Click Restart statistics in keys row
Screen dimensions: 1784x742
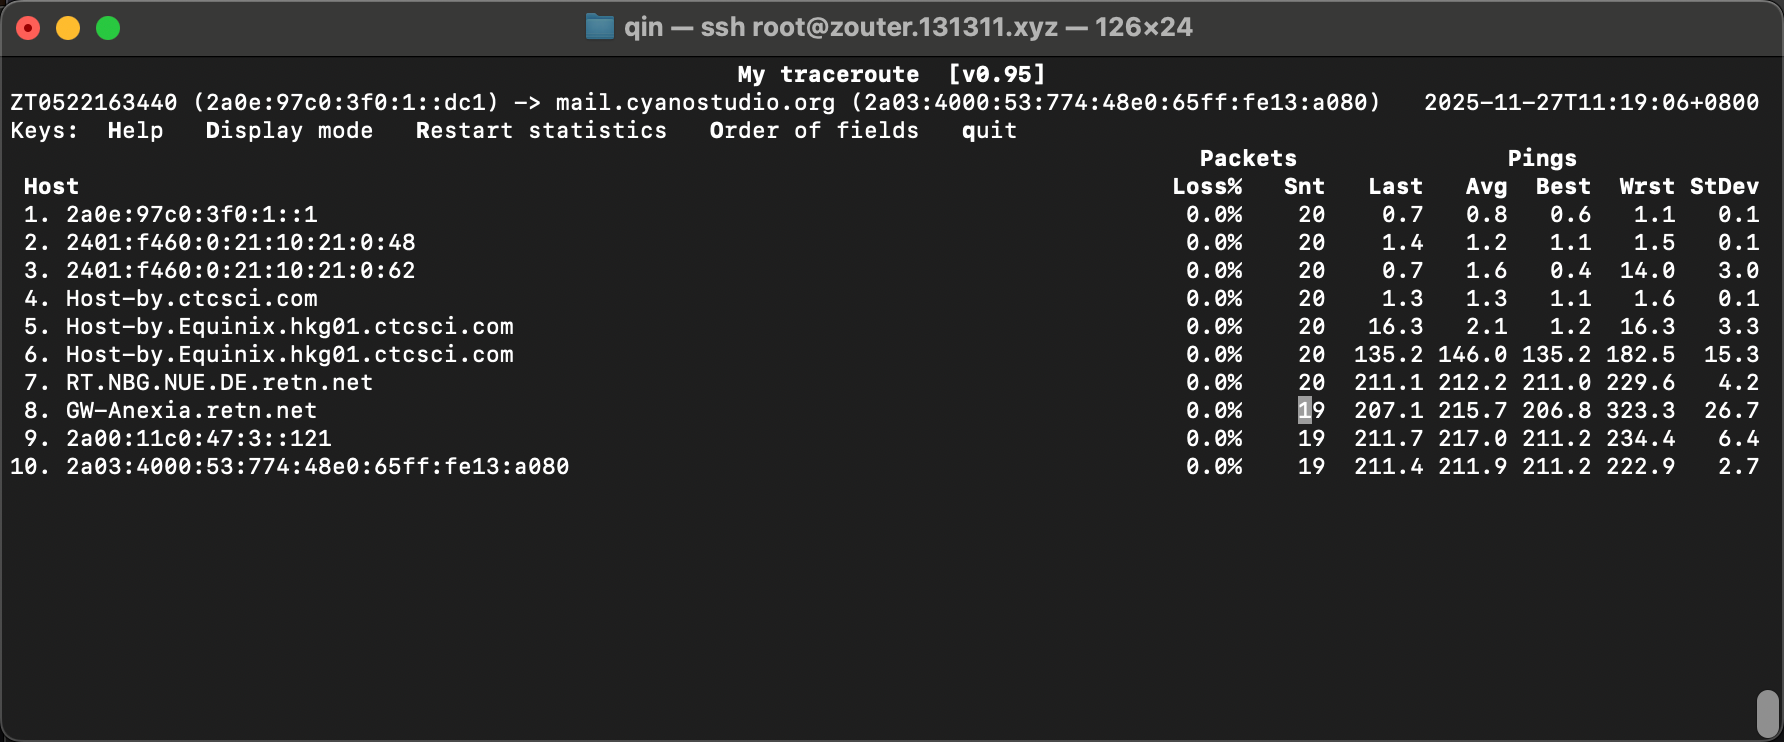pyautogui.click(x=541, y=131)
